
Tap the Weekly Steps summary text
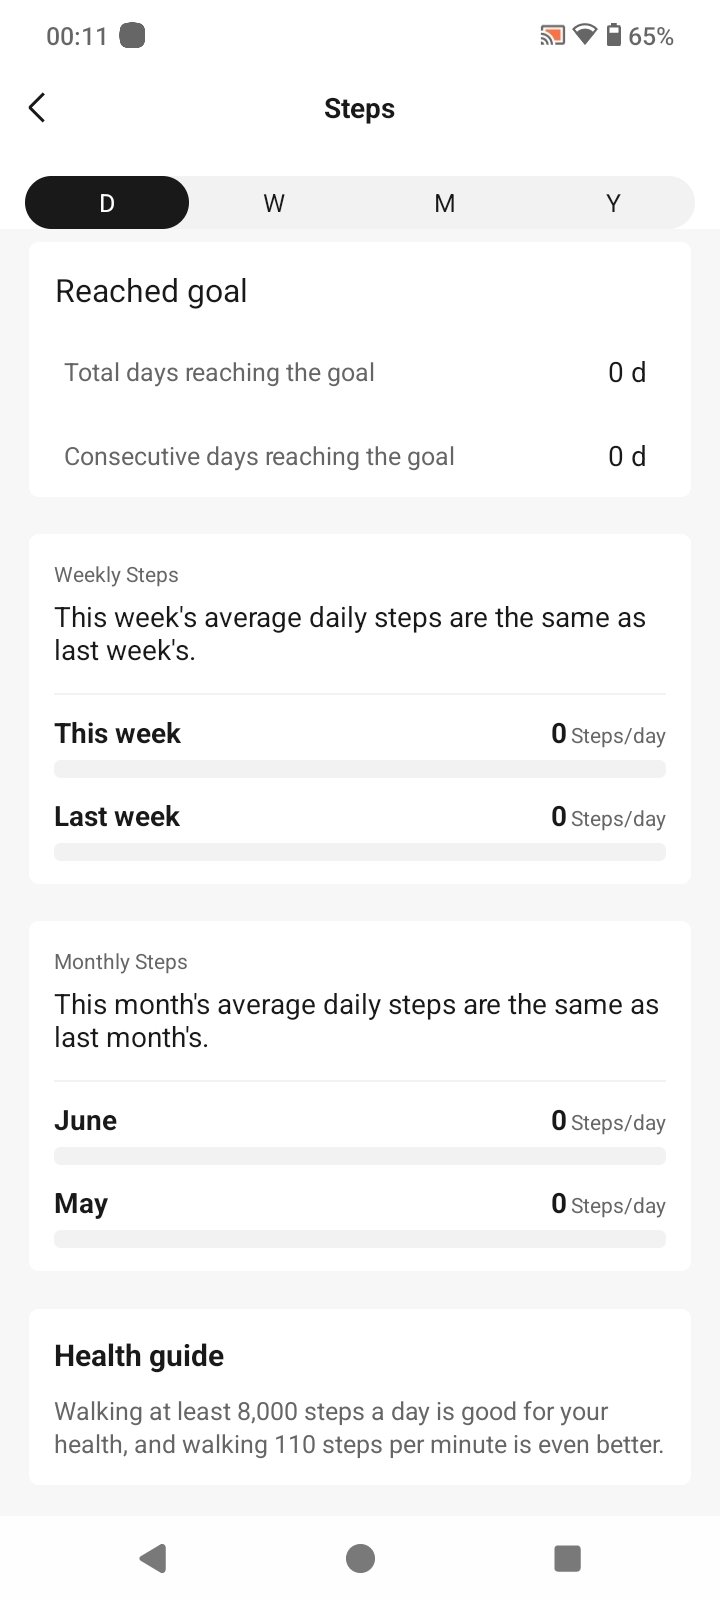pos(350,634)
